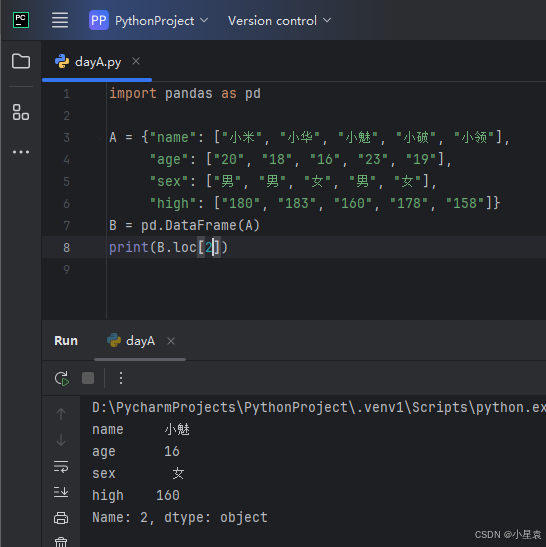Navigate up the stack trace arrow
Viewport: 546px width, 547px height.
[61, 414]
